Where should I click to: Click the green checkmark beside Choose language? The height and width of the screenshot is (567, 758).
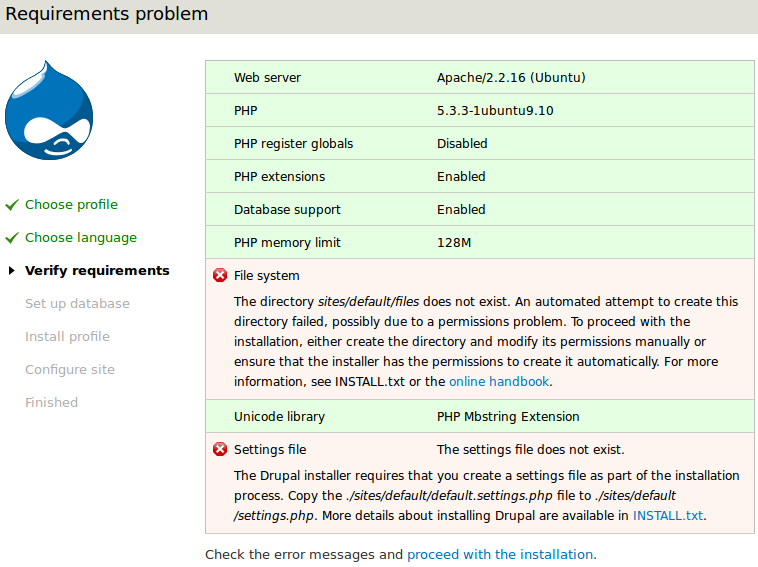coord(12,238)
